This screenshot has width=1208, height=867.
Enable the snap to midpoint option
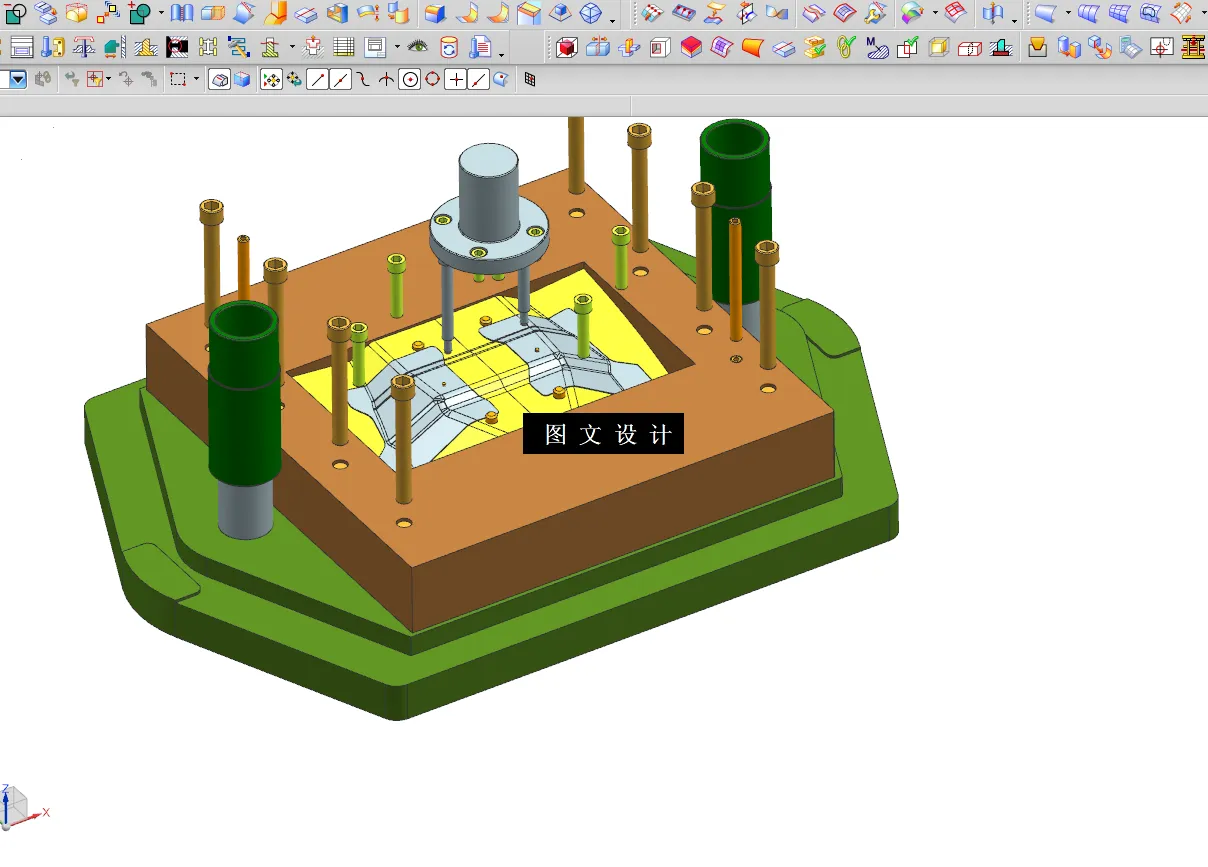(341, 80)
